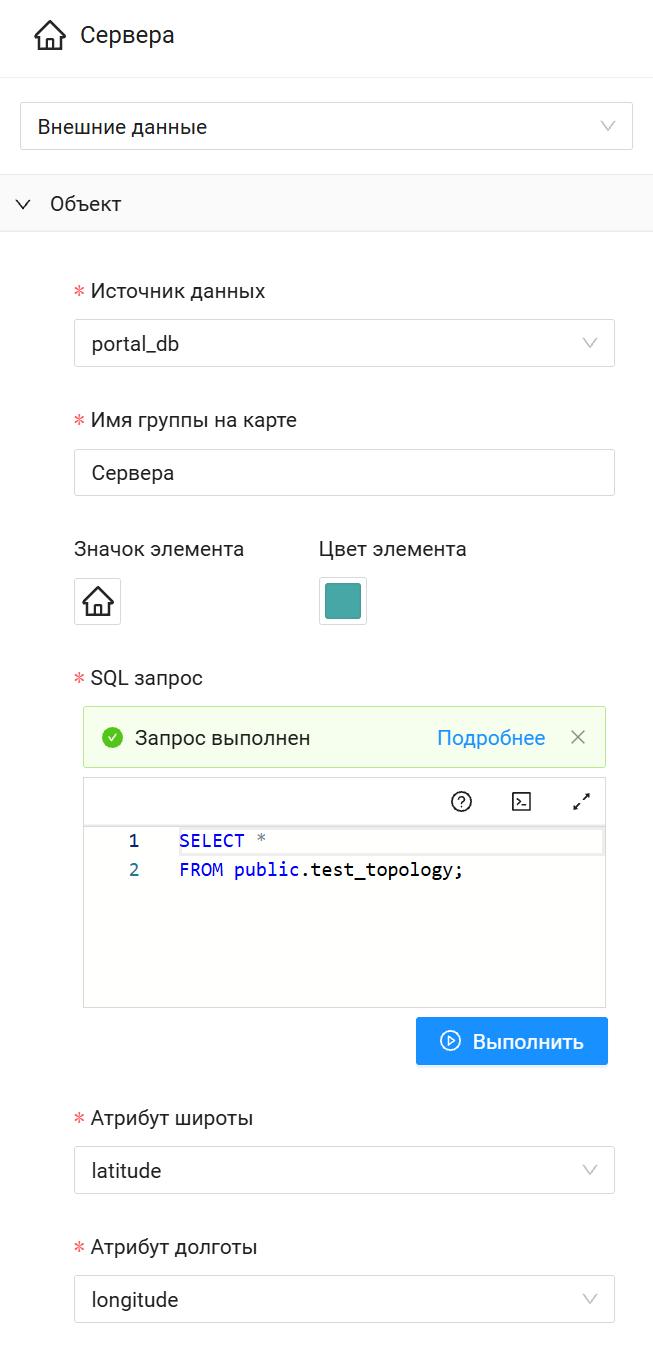Click line 2 of the SQL query
653x1356 pixels.
(320, 869)
